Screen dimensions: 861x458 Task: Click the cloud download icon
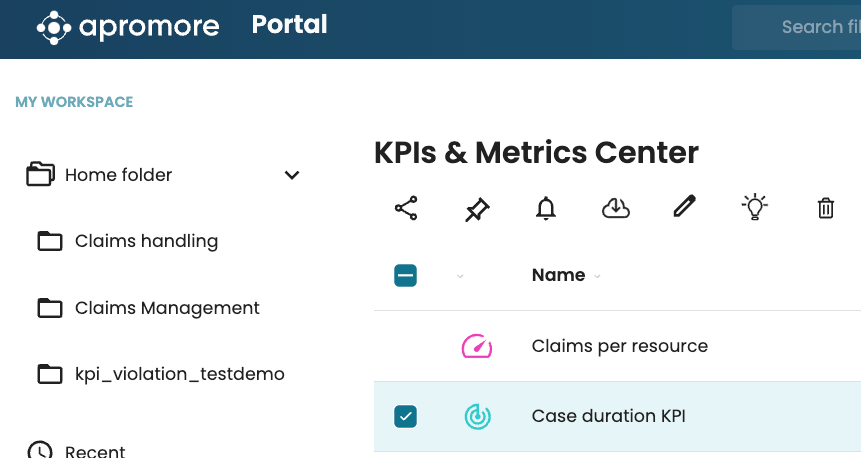(616, 208)
